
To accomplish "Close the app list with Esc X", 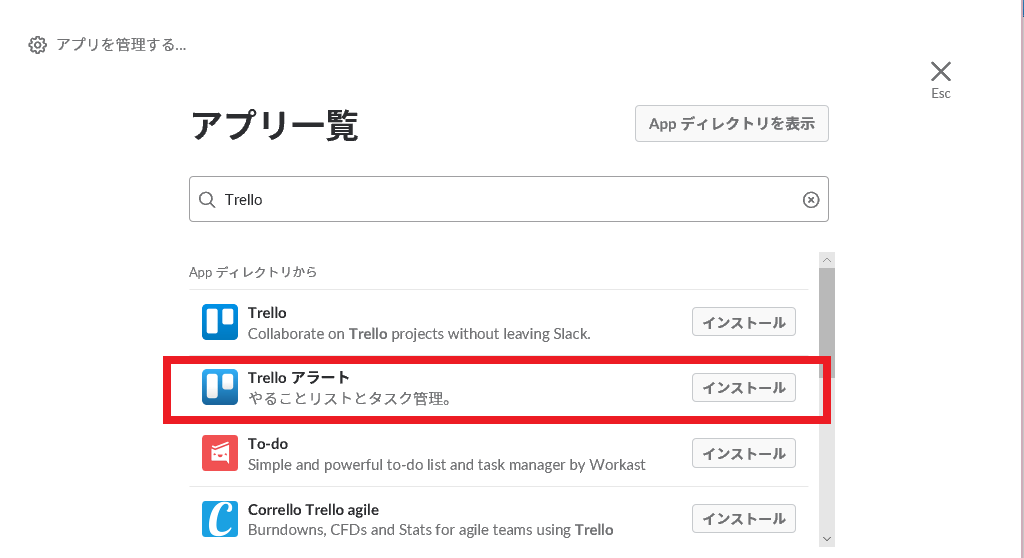I will (x=941, y=71).
